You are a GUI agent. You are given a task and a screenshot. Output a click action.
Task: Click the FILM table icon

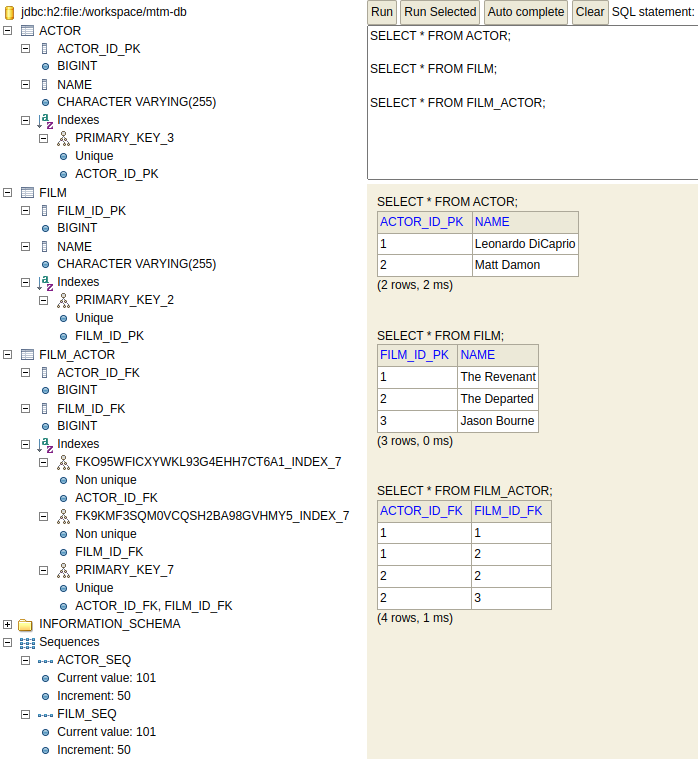point(27,193)
